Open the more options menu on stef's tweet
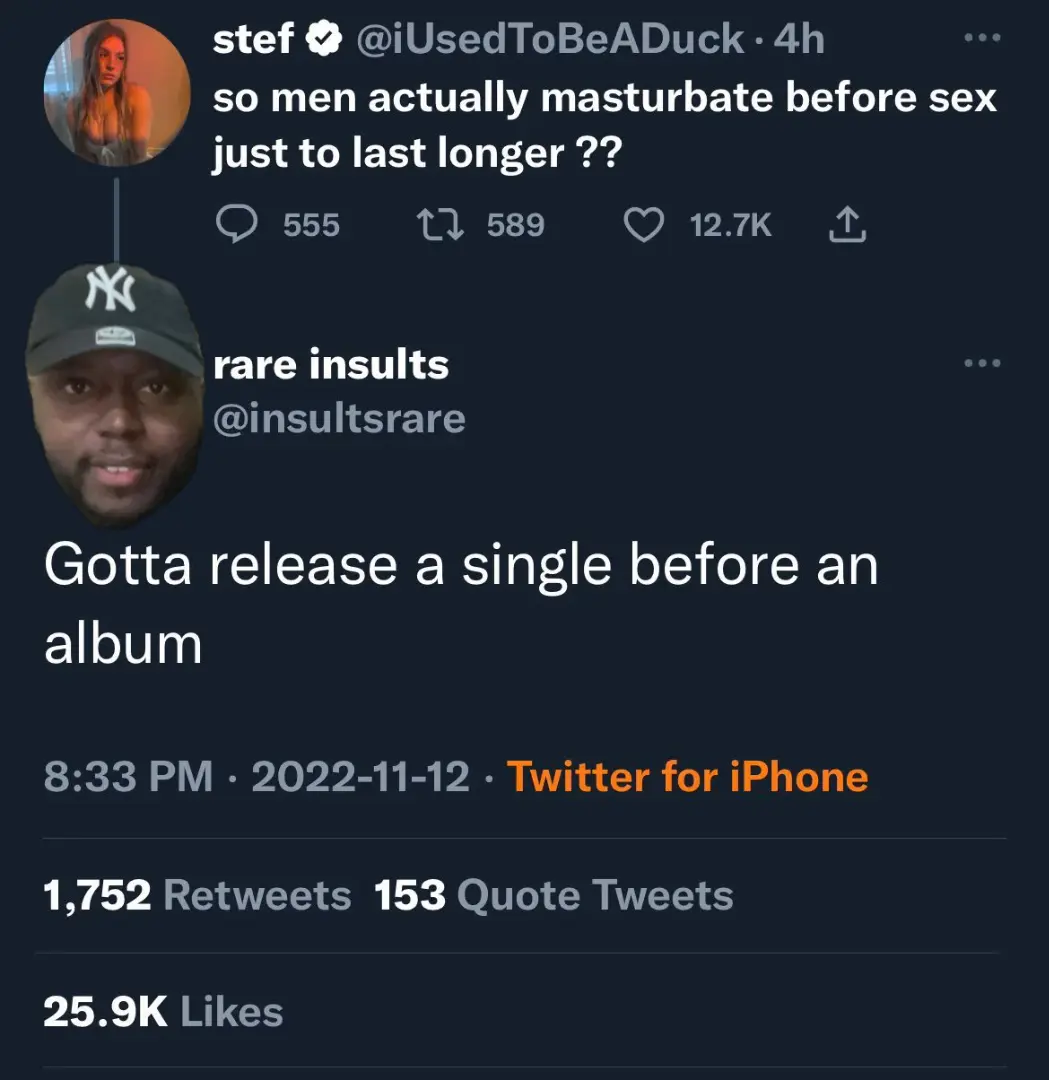 [x=981, y=38]
